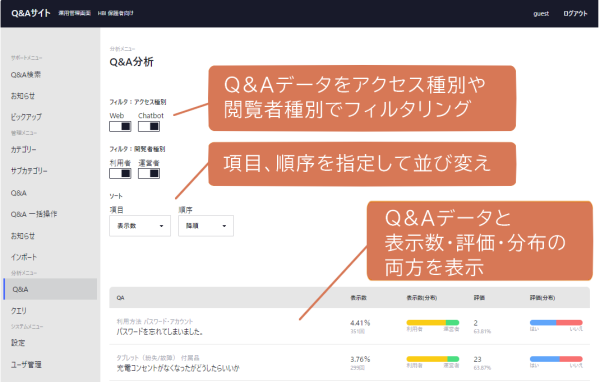Go to カテゴリー management page

[23, 150]
